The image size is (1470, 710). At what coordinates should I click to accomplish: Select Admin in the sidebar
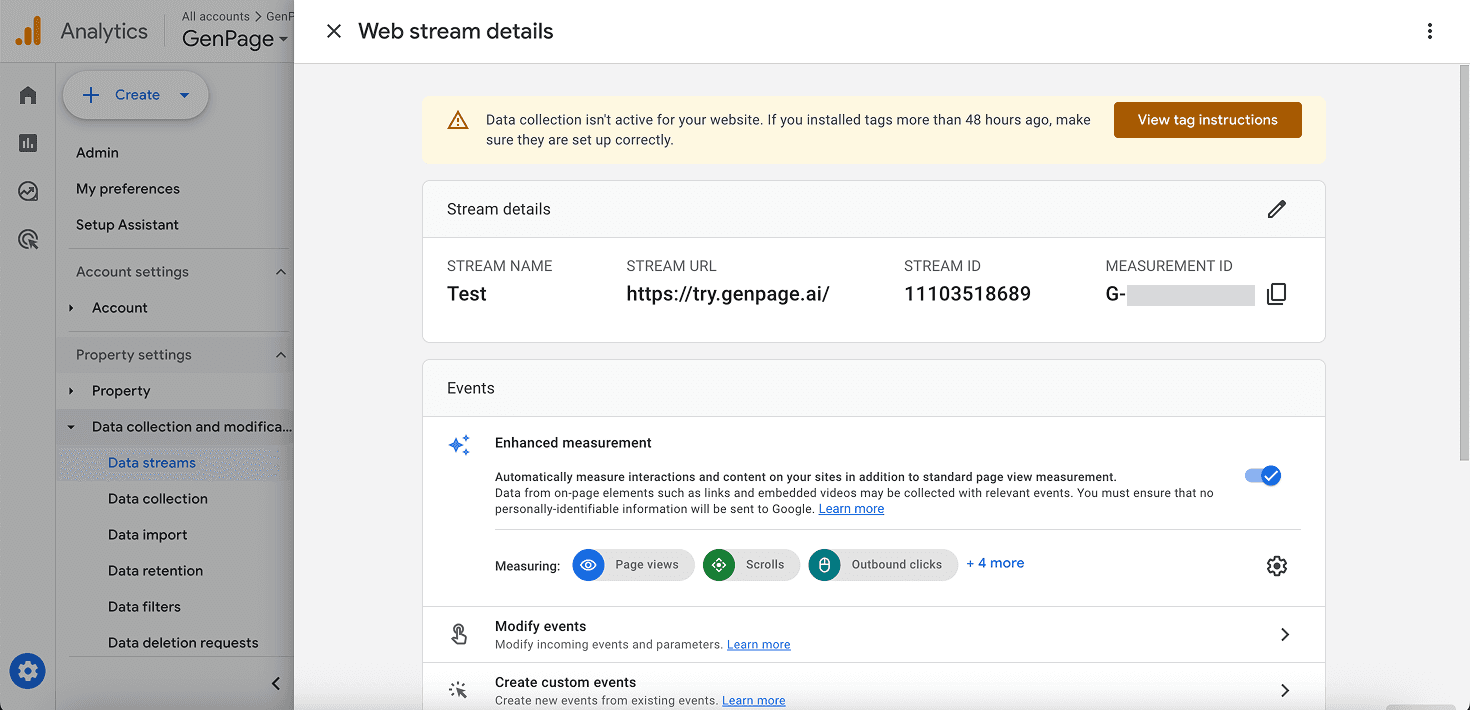pos(97,153)
